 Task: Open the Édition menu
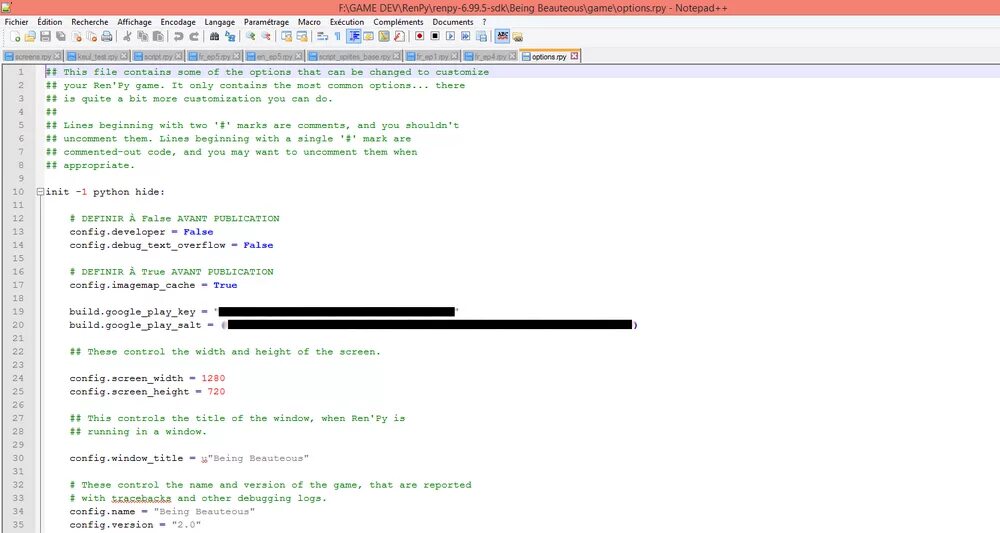coord(50,22)
